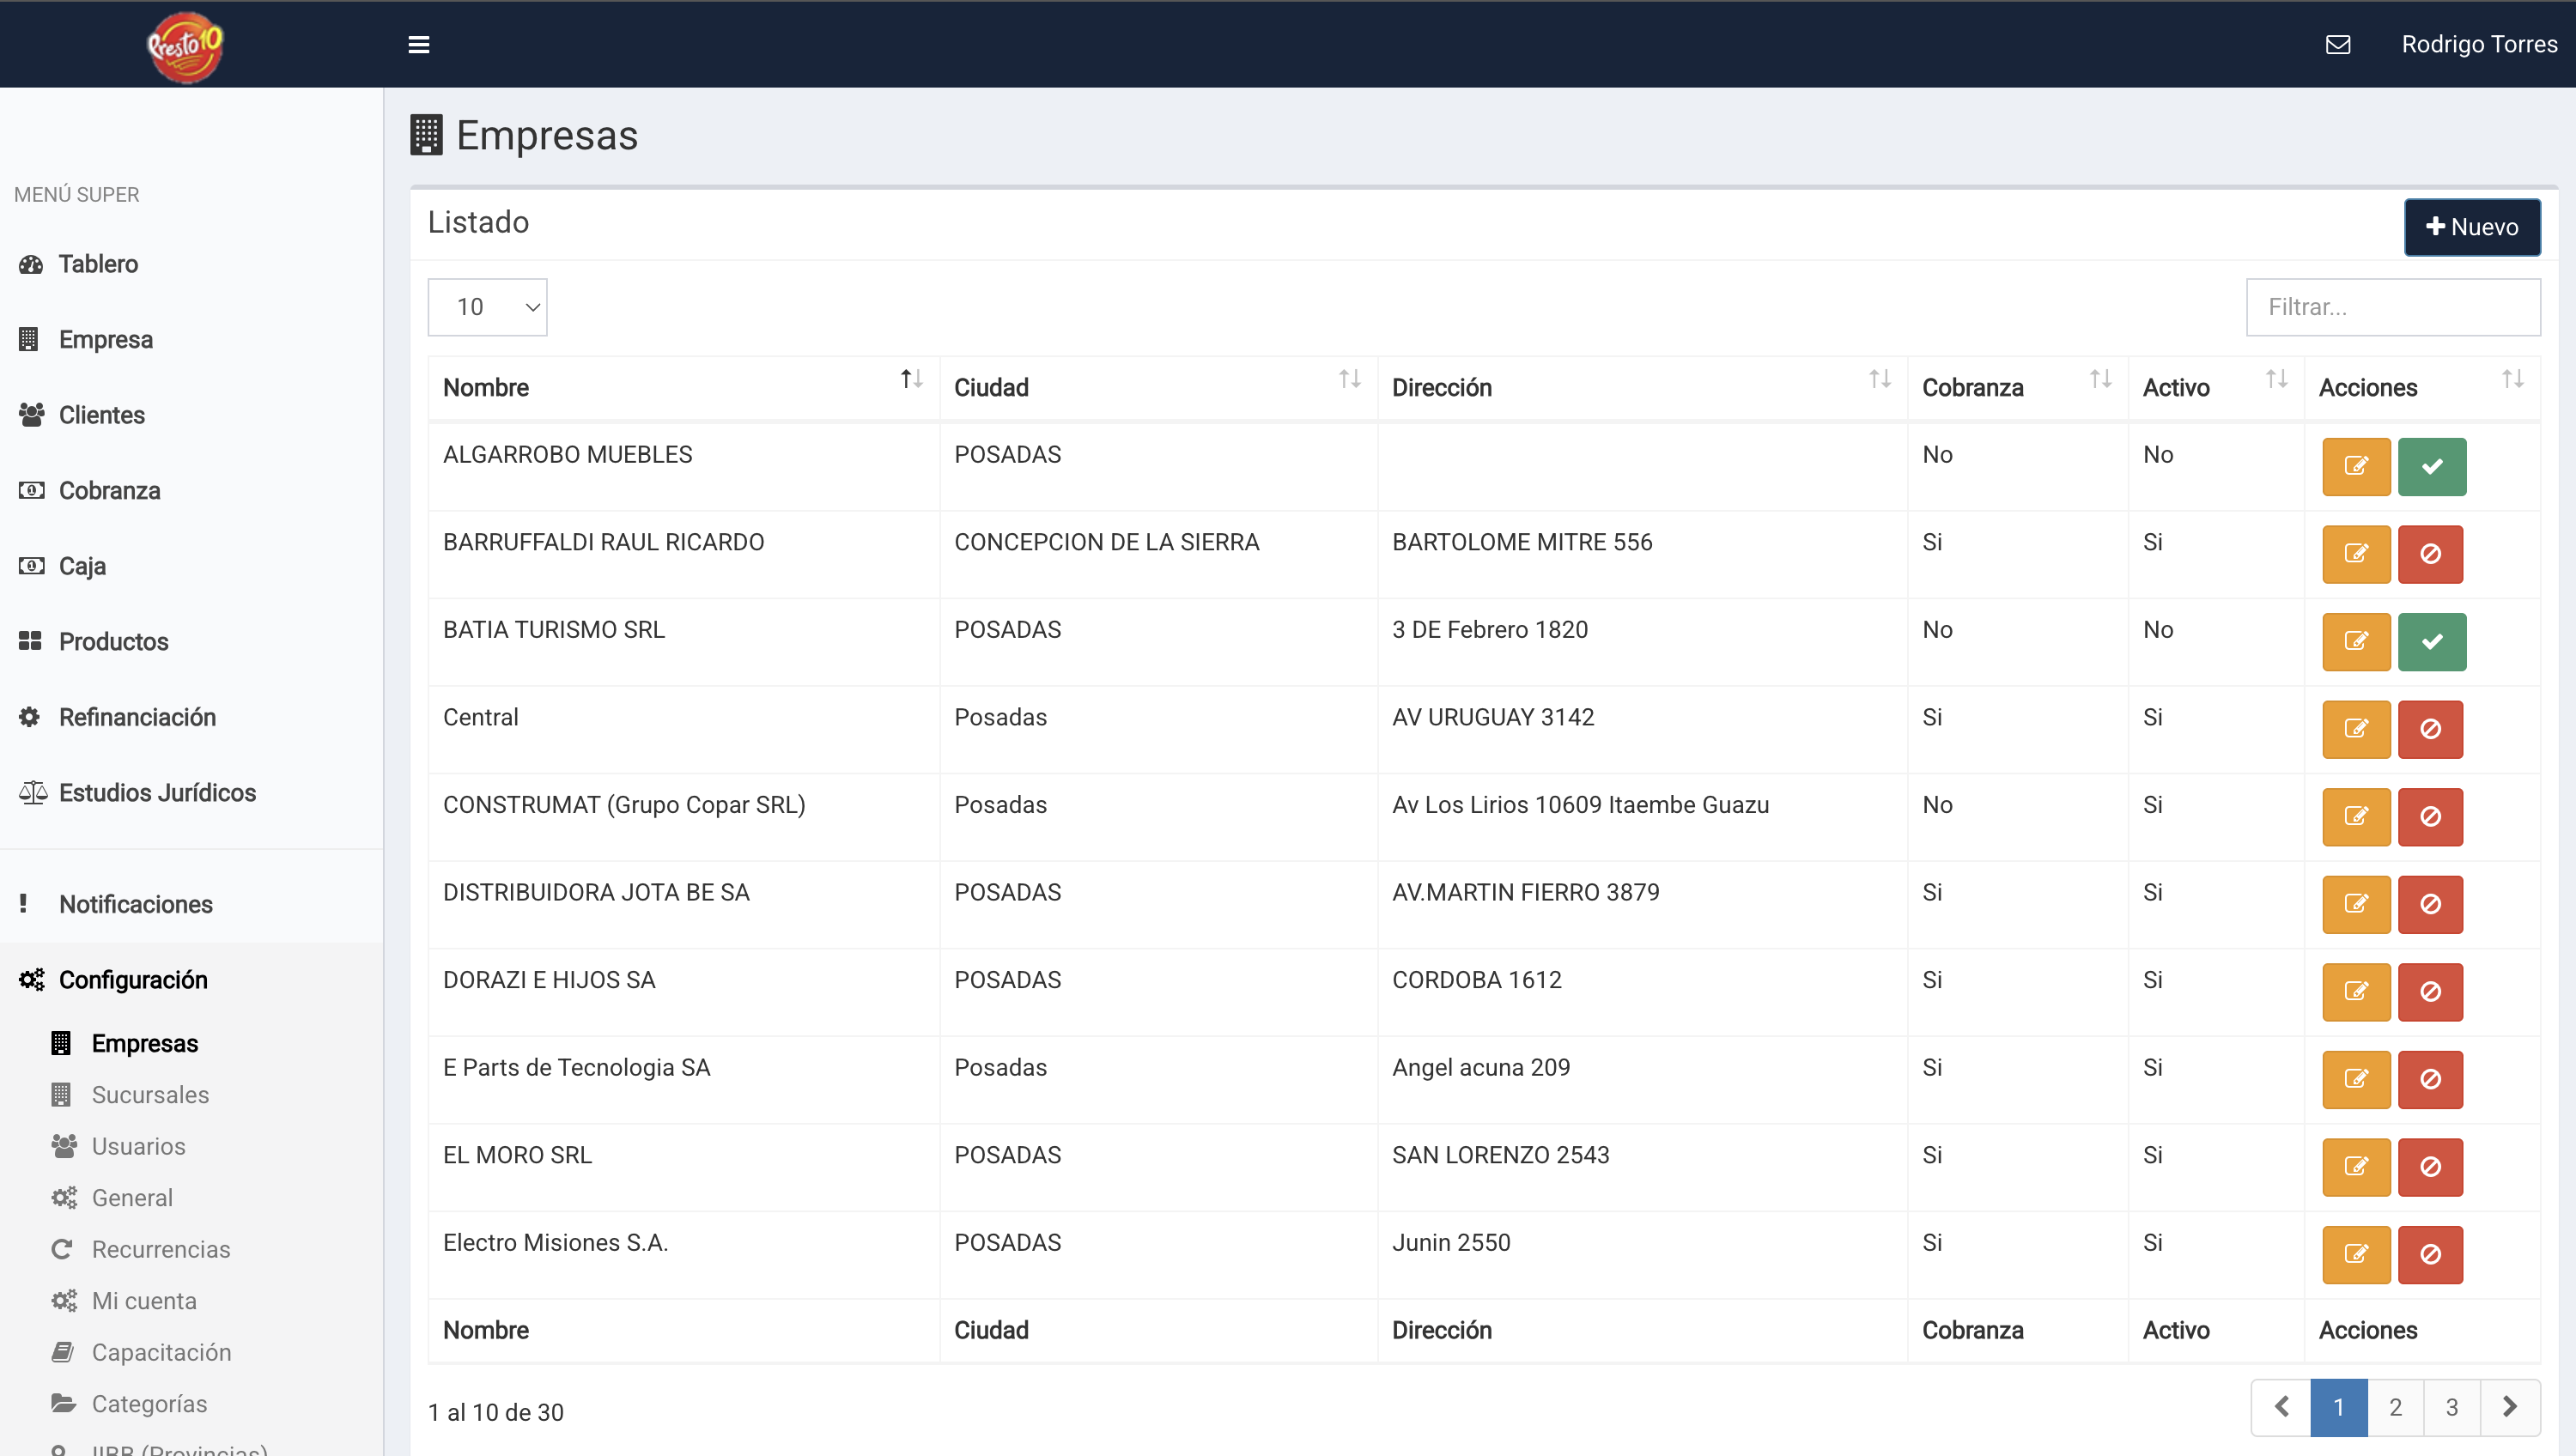Click the Presto10 logo
This screenshot has height=1456, width=2576.
(185, 46)
